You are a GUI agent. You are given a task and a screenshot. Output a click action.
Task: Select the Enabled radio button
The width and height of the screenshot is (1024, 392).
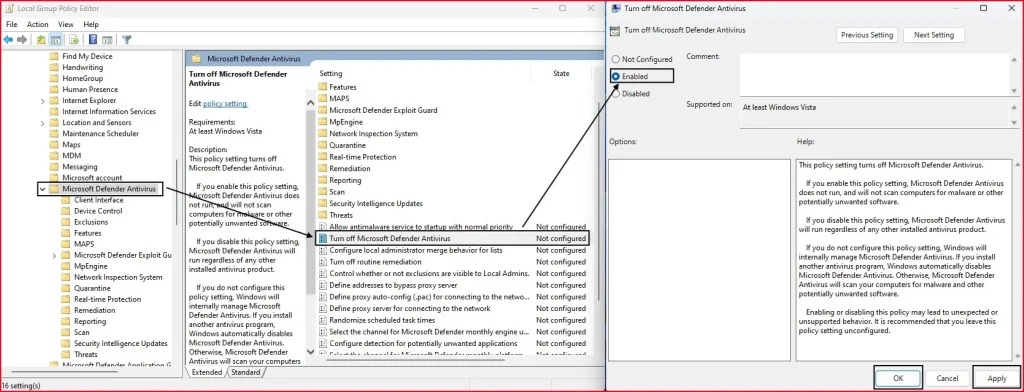coord(615,76)
